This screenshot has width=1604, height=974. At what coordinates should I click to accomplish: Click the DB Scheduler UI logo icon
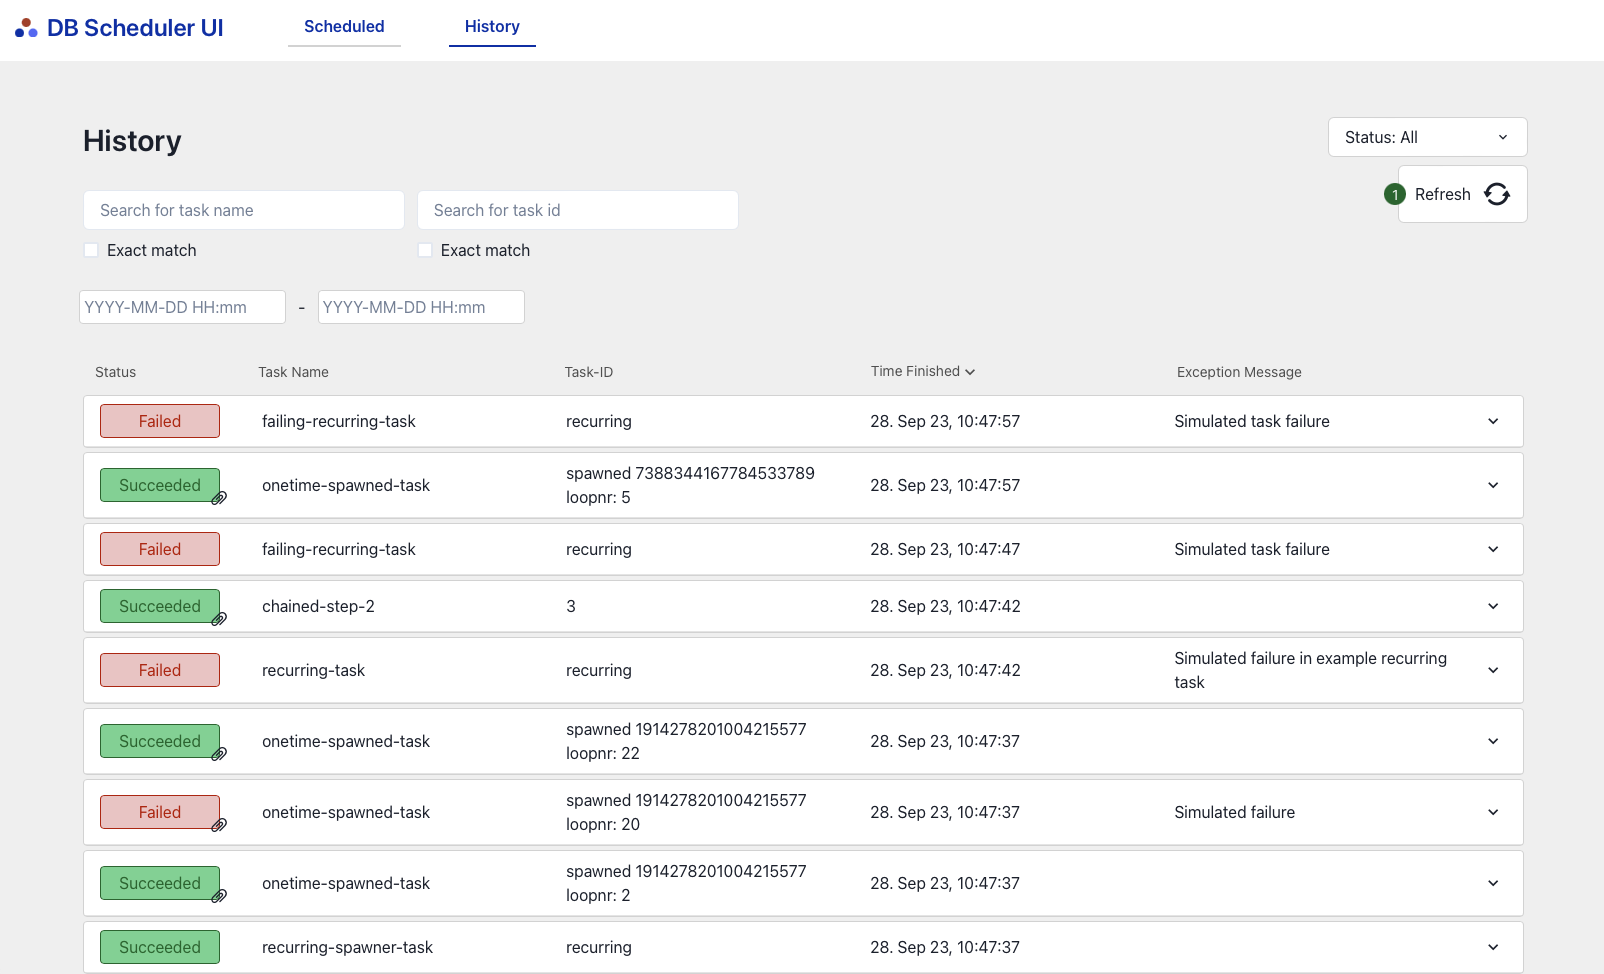tap(26, 28)
